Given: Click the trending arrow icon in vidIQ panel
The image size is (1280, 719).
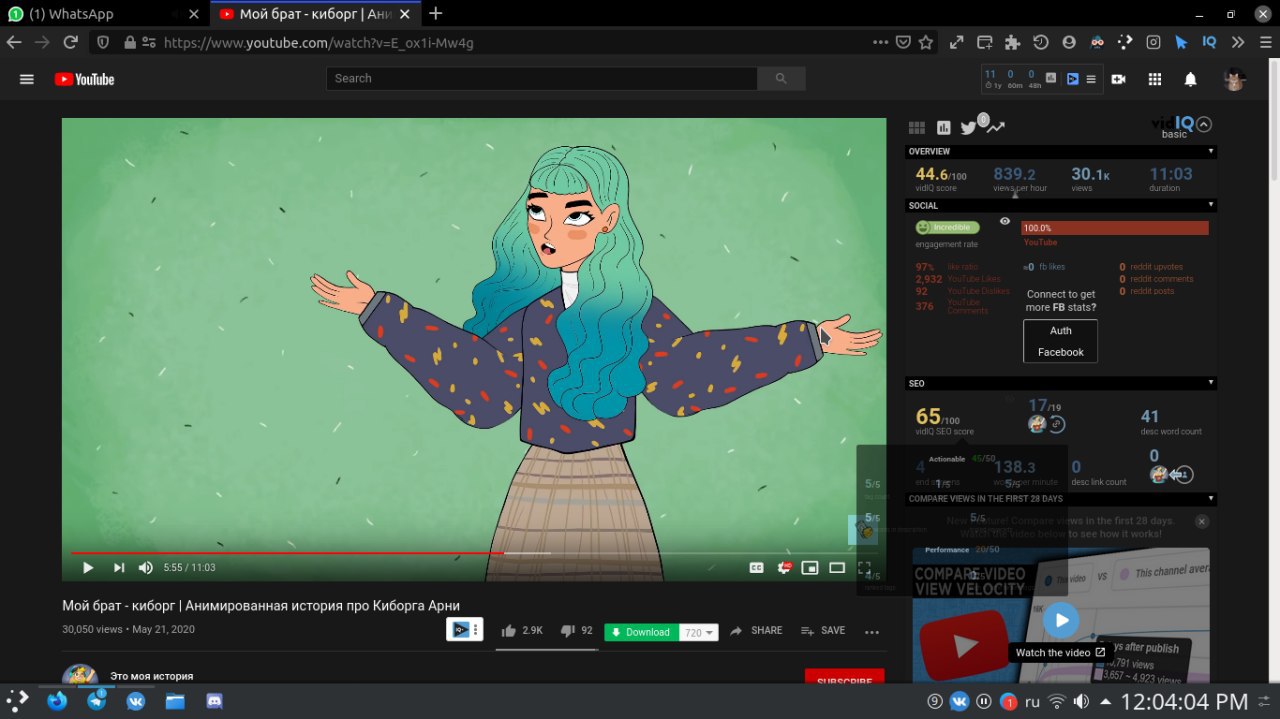Looking at the screenshot, I should (x=996, y=127).
